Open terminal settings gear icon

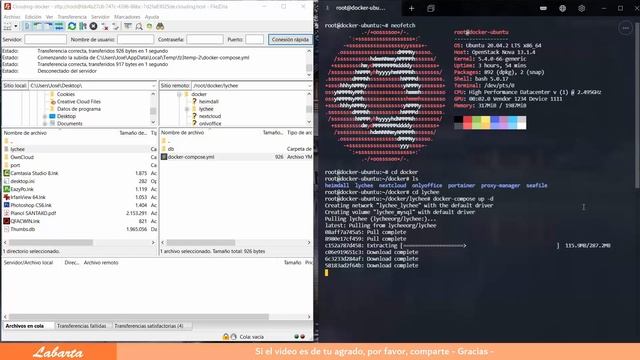(x=582, y=8)
